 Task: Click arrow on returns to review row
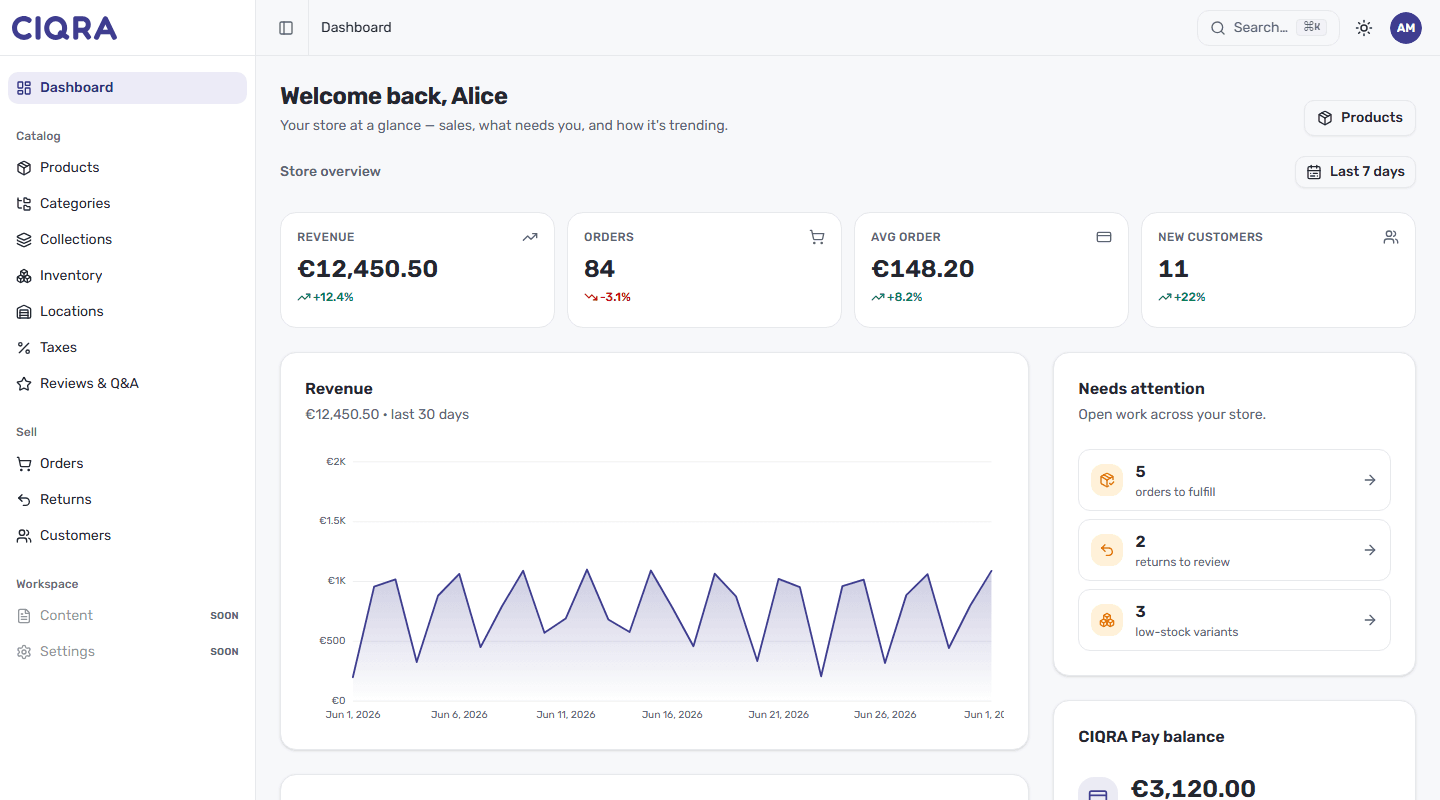pos(1370,550)
